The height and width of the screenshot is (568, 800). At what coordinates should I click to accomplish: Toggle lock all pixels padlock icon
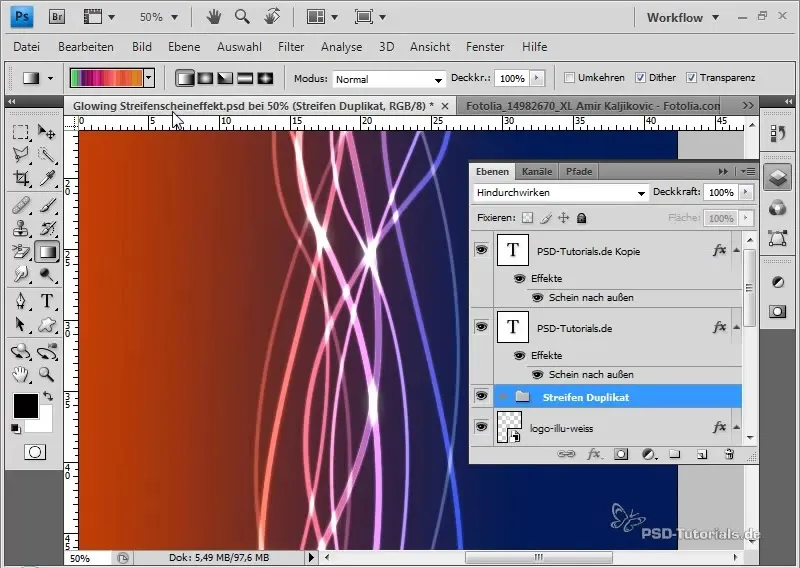581,218
